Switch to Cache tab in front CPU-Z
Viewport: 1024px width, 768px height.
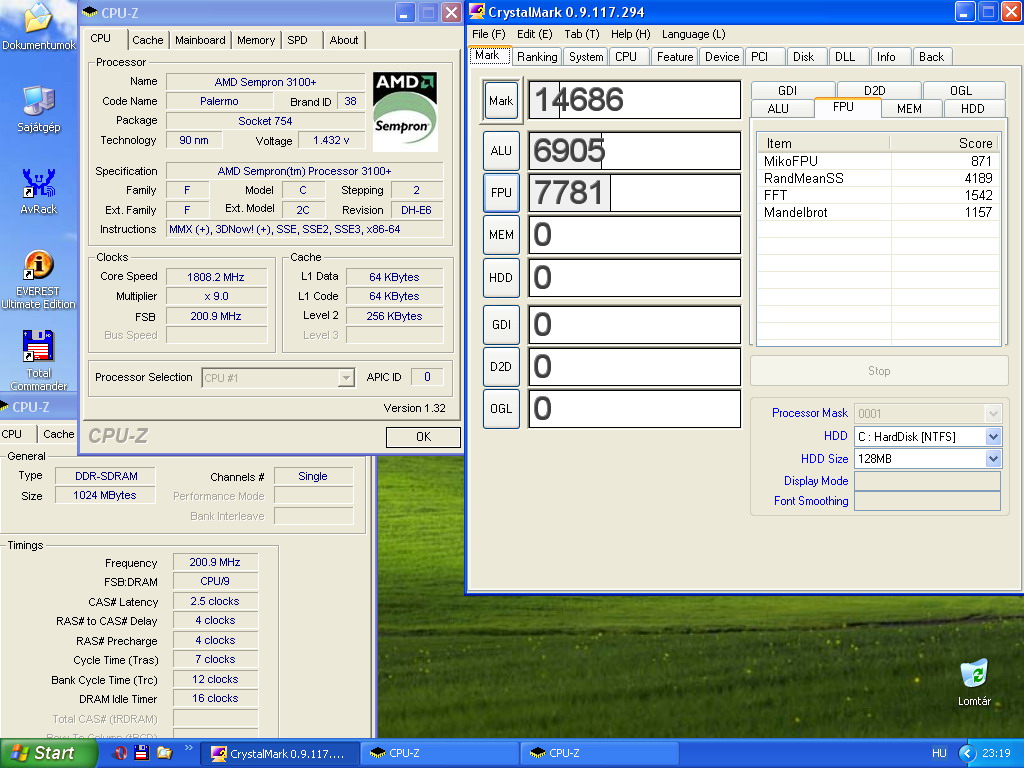(148, 40)
